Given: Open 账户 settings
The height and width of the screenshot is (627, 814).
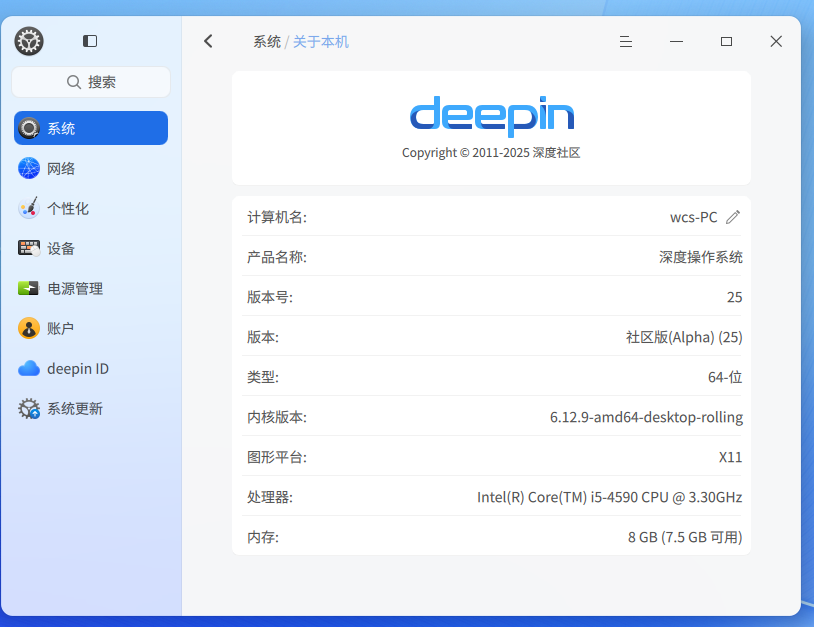Looking at the screenshot, I should (x=91, y=328).
